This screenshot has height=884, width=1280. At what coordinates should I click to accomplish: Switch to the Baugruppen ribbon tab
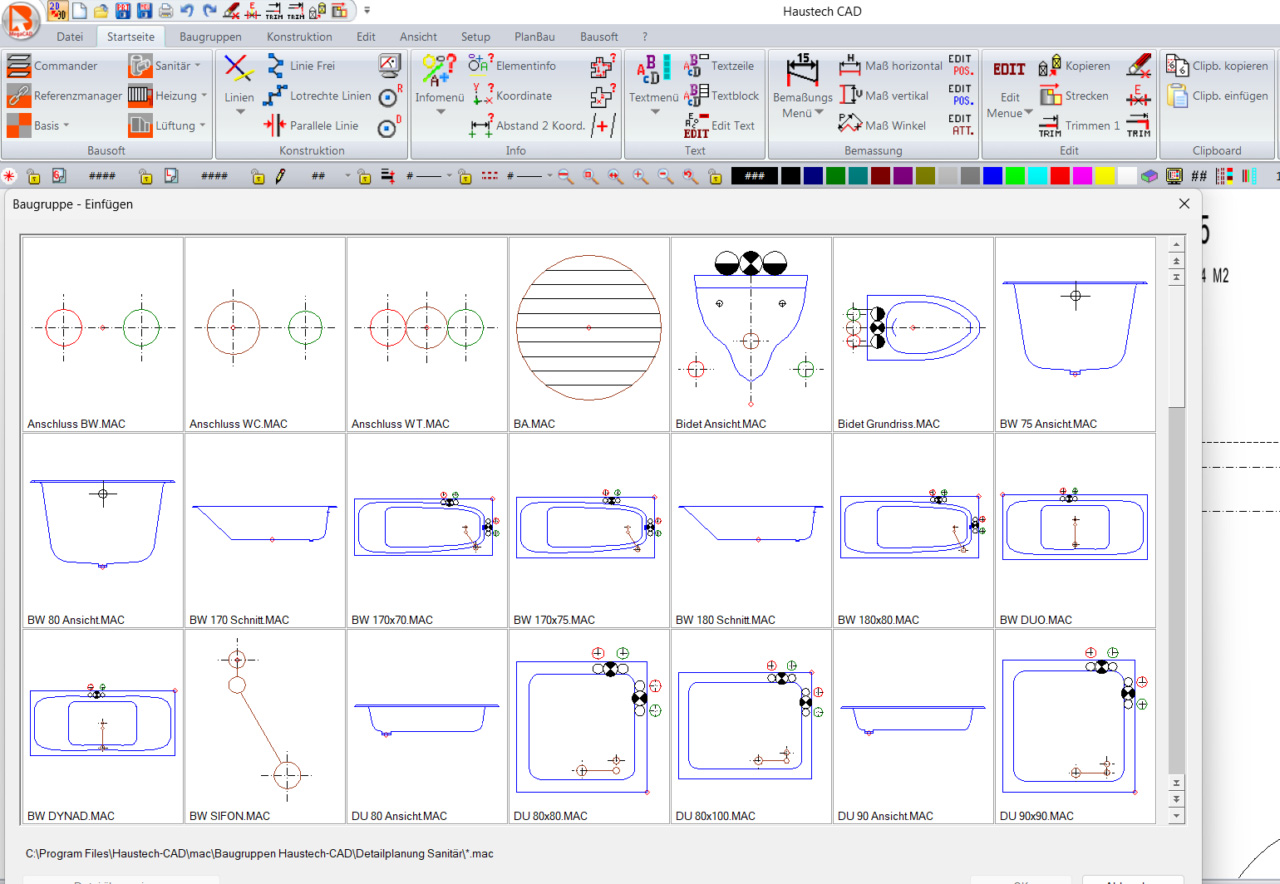[x=209, y=36]
